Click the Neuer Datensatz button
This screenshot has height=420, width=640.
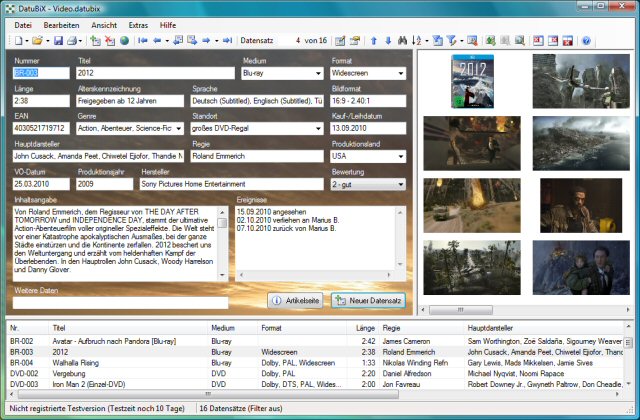368,300
